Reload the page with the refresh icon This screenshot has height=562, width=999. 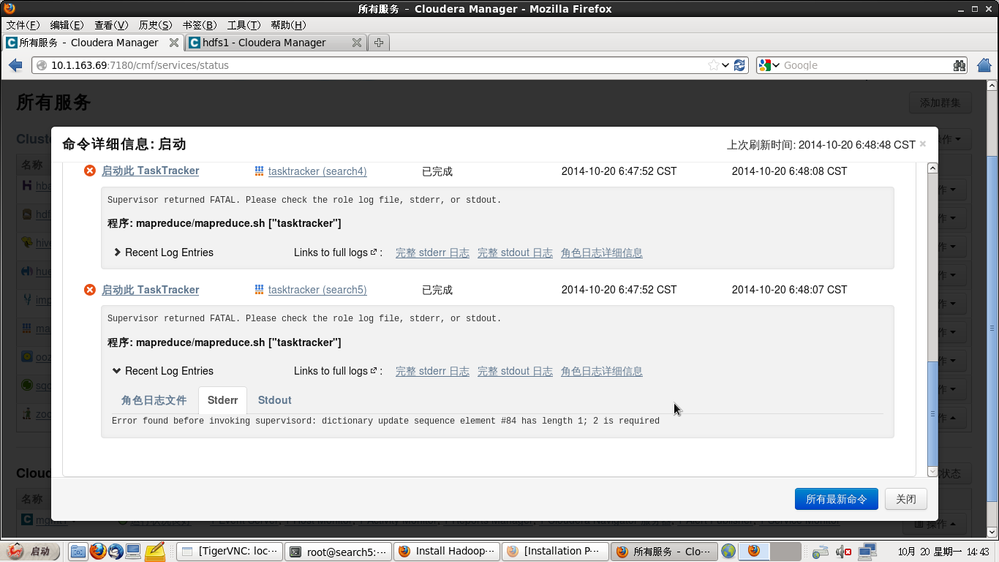(739, 65)
